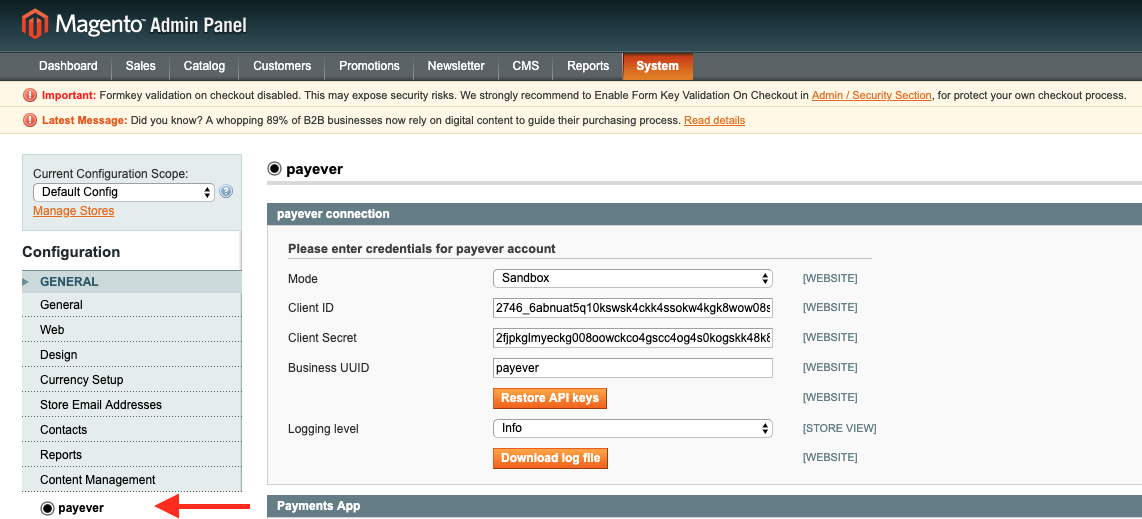Click the Restore API keys button

click(x=550, y=398)
